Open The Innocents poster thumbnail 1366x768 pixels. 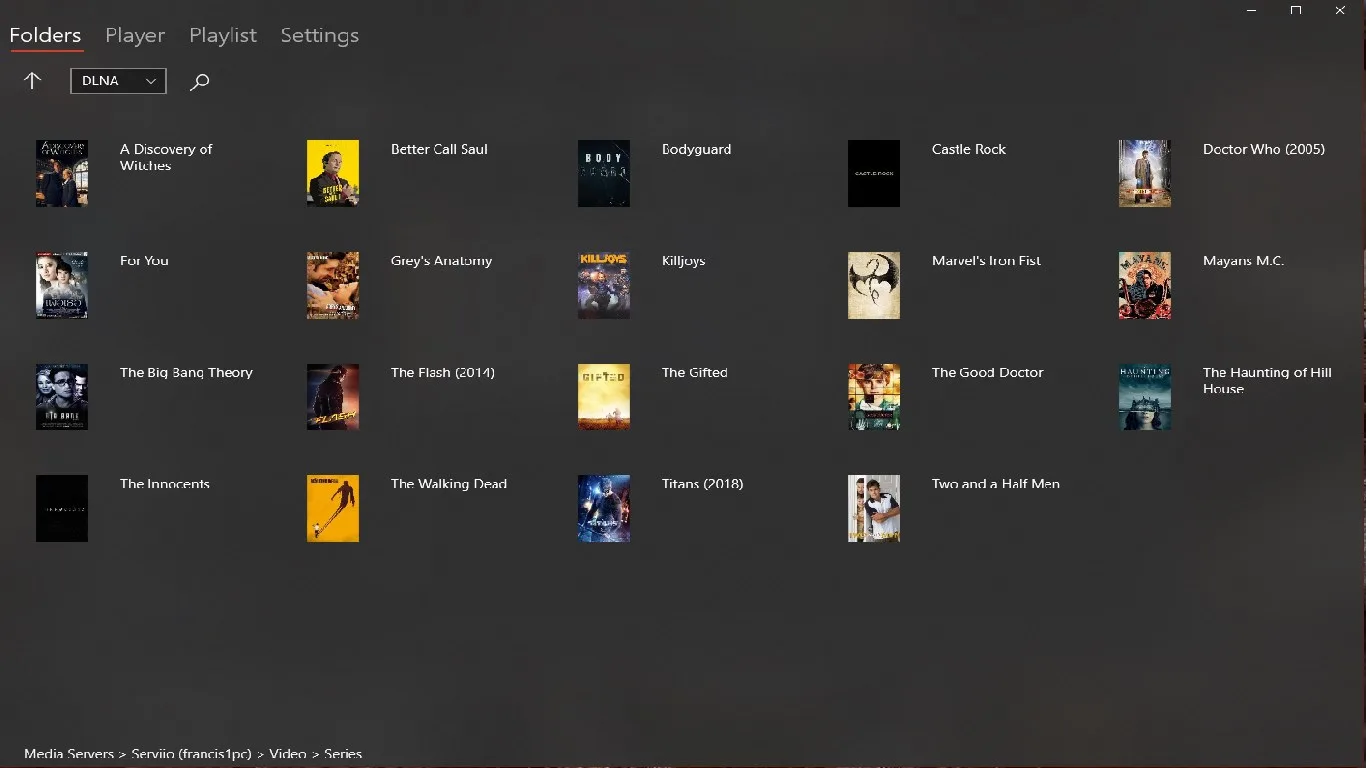coord(62,508)
